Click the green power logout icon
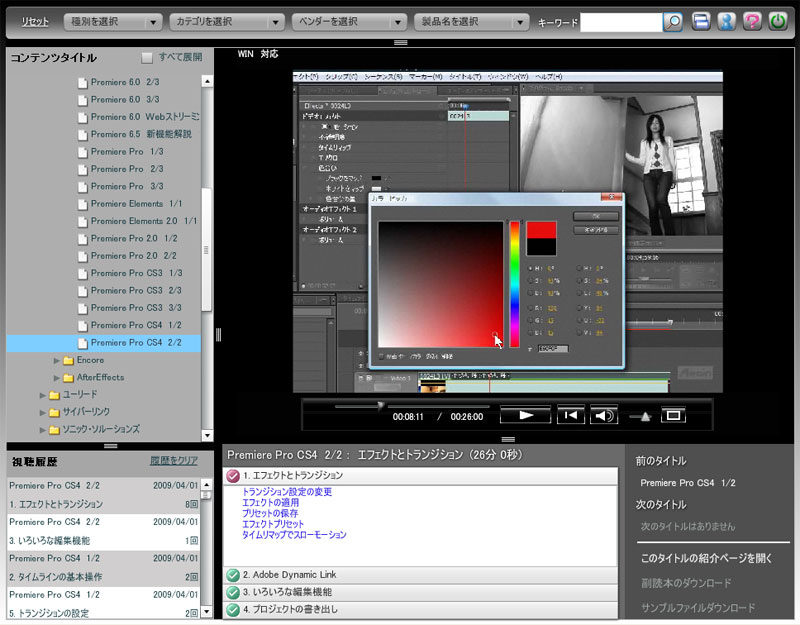This screenshot has width=800, height=625. 777,21
